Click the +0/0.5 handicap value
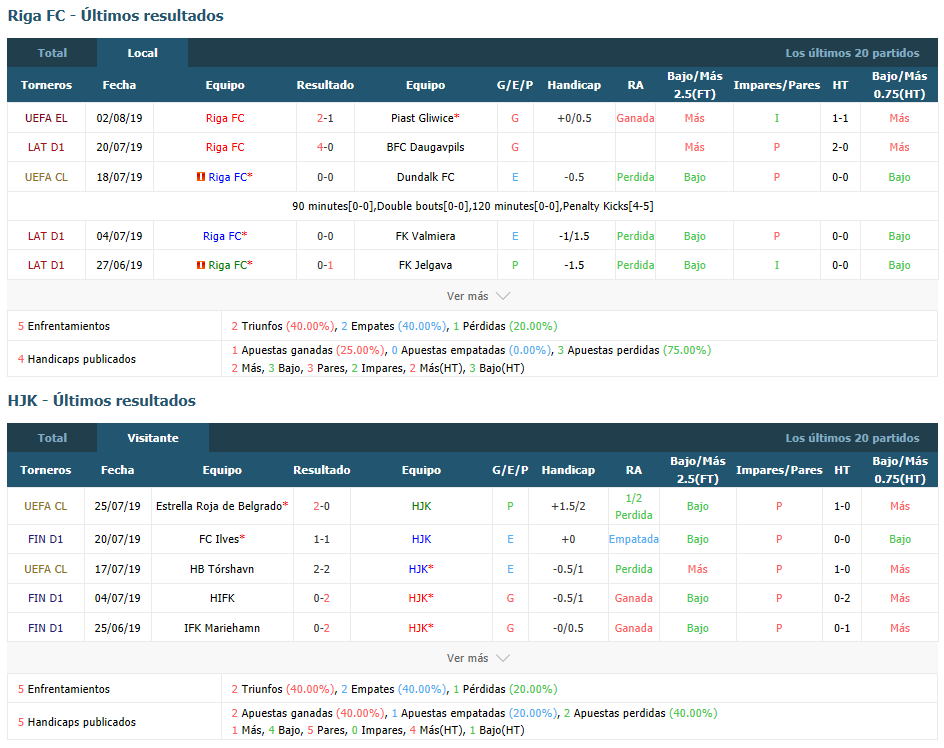This screenshot has height=748, width=944. [x=574, y=118]
